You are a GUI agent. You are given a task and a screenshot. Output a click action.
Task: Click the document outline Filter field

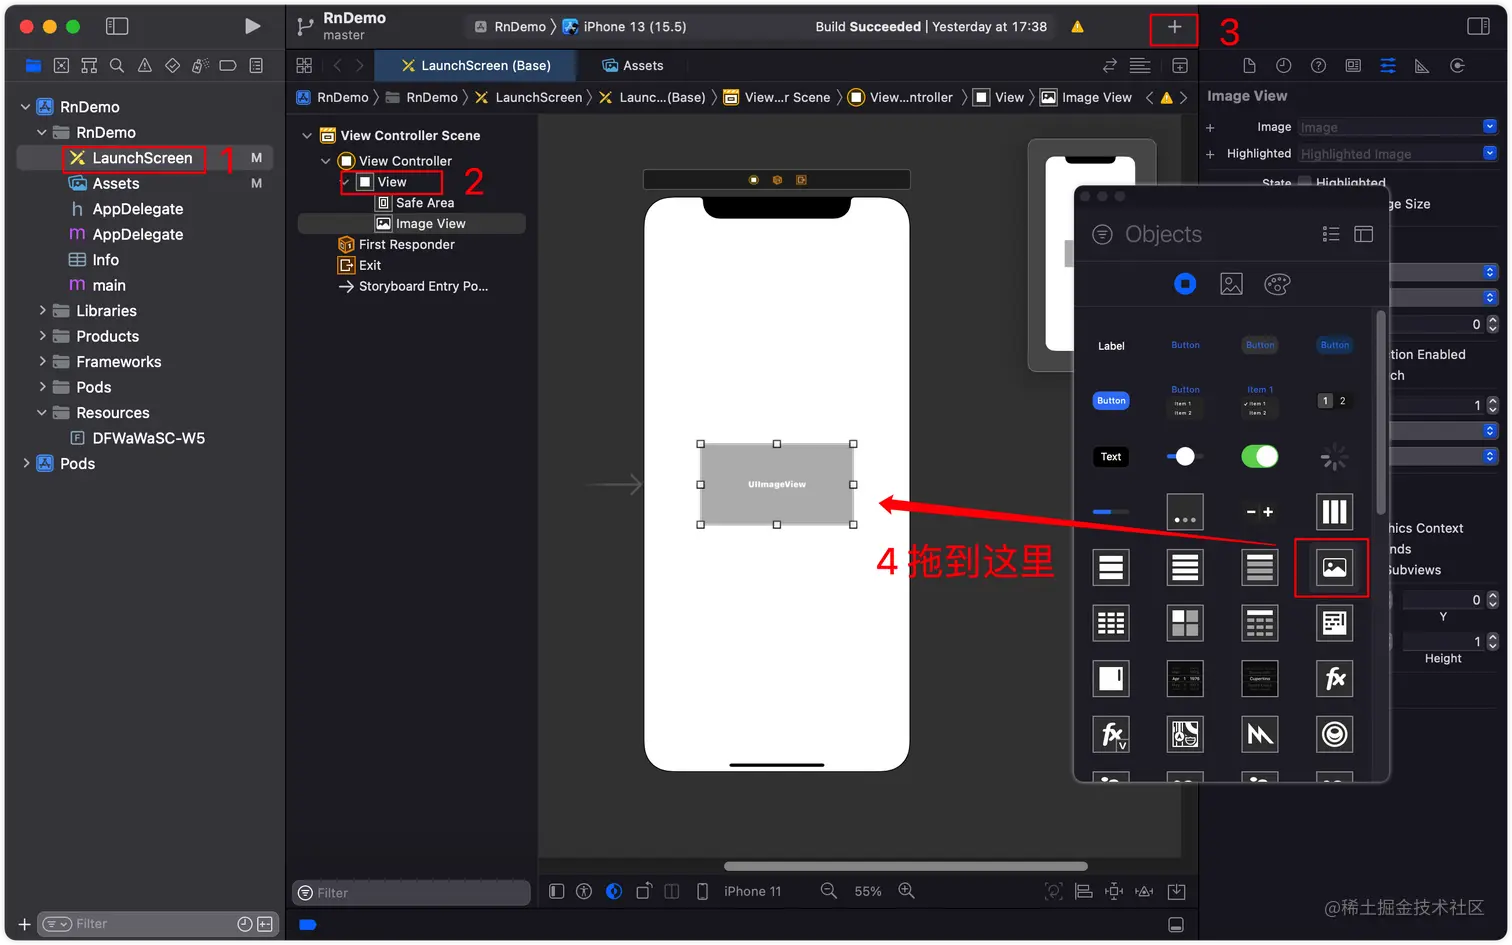pos(411,893)
